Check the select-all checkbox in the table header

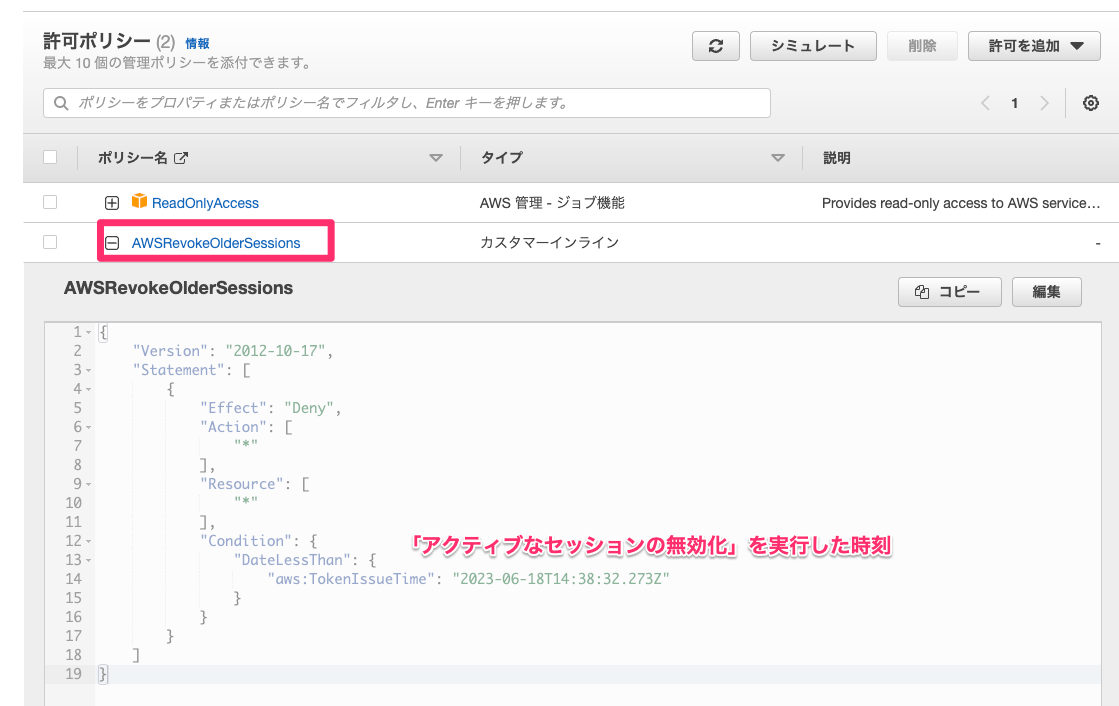point(51,157)
